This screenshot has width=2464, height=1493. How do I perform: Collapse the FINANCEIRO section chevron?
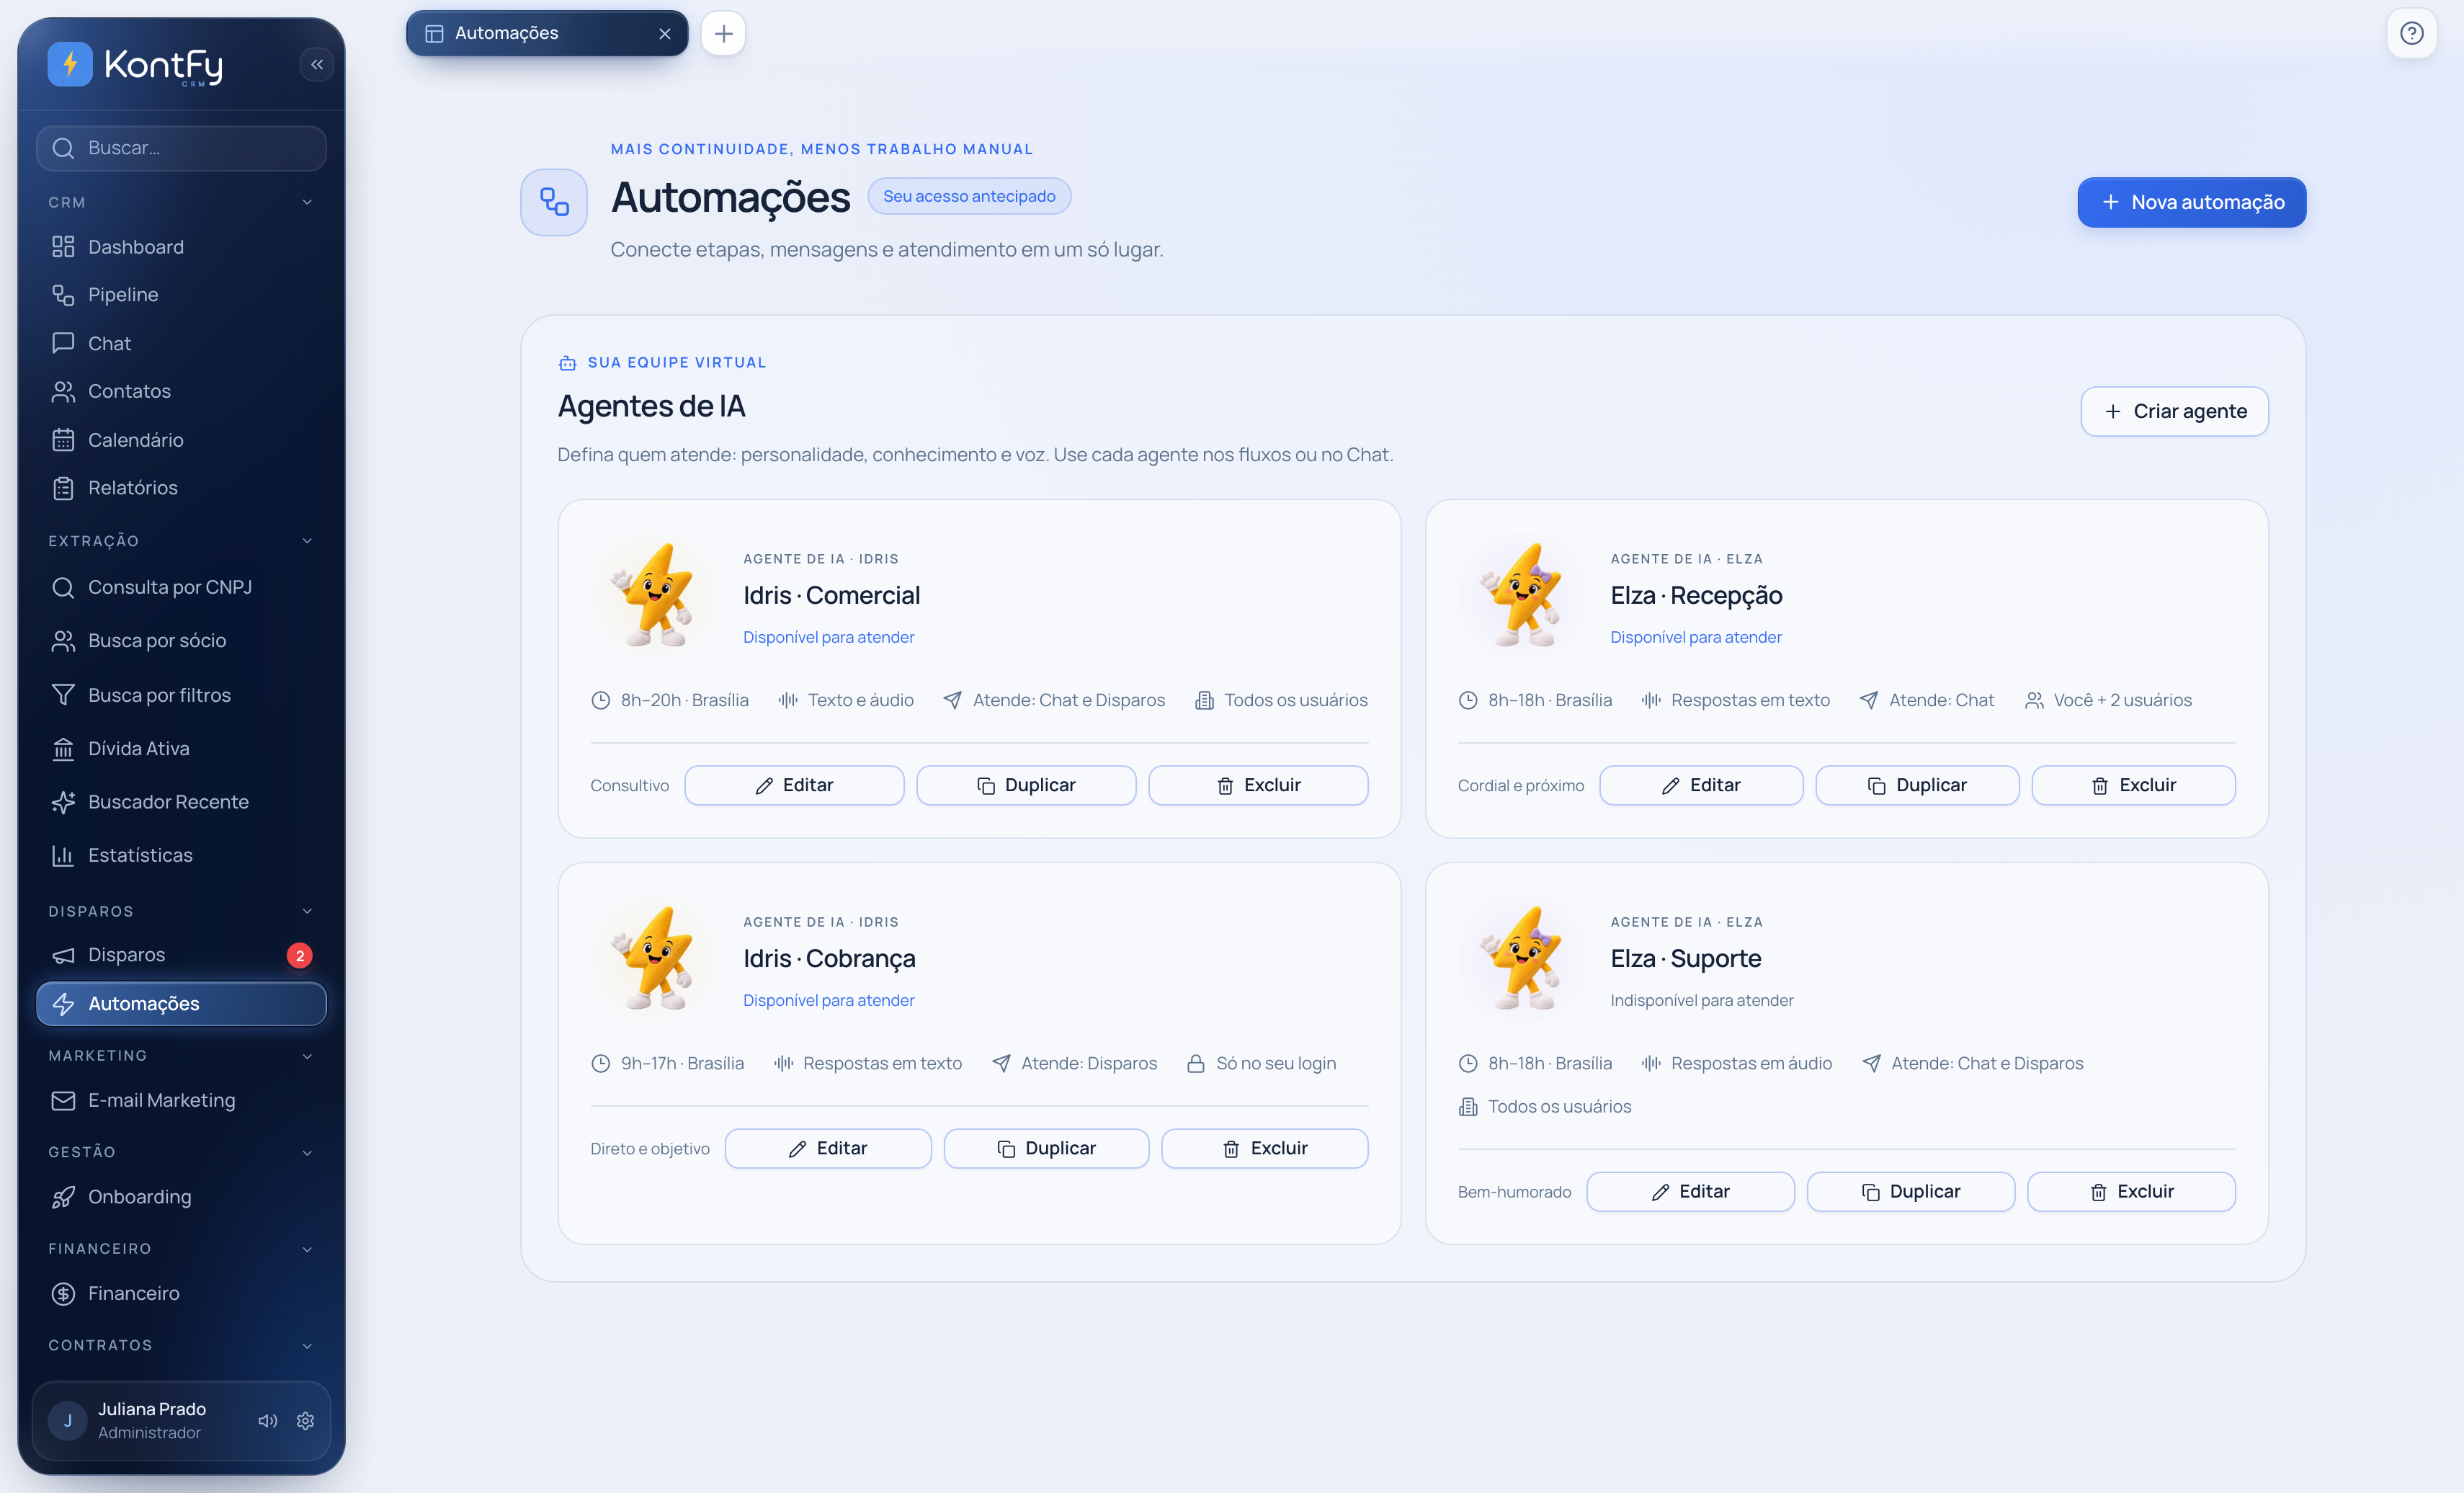click(307, 1249)
